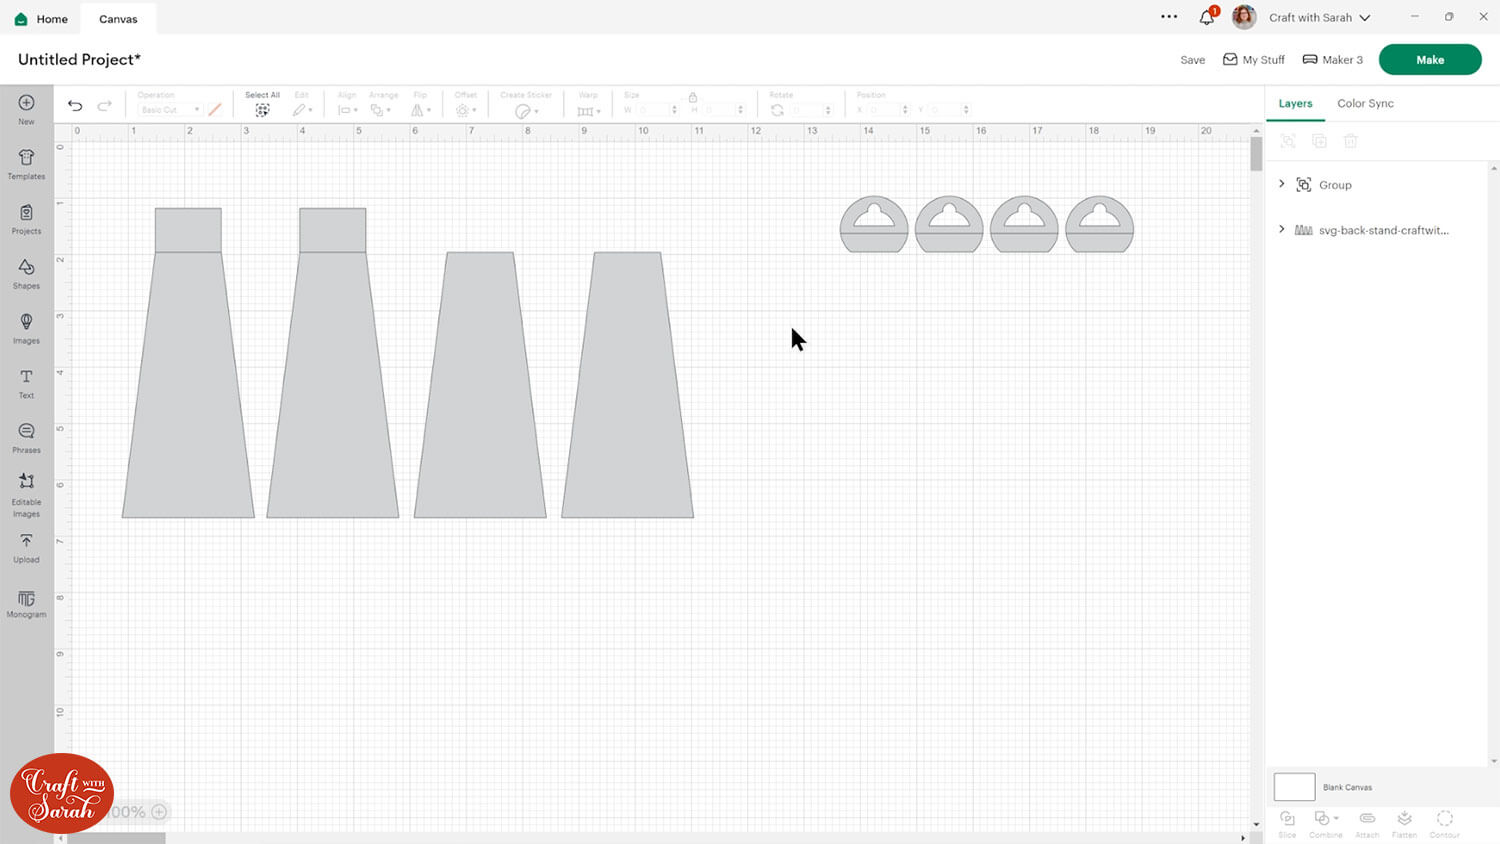Click the Untitled Project* title

[79, 59]
